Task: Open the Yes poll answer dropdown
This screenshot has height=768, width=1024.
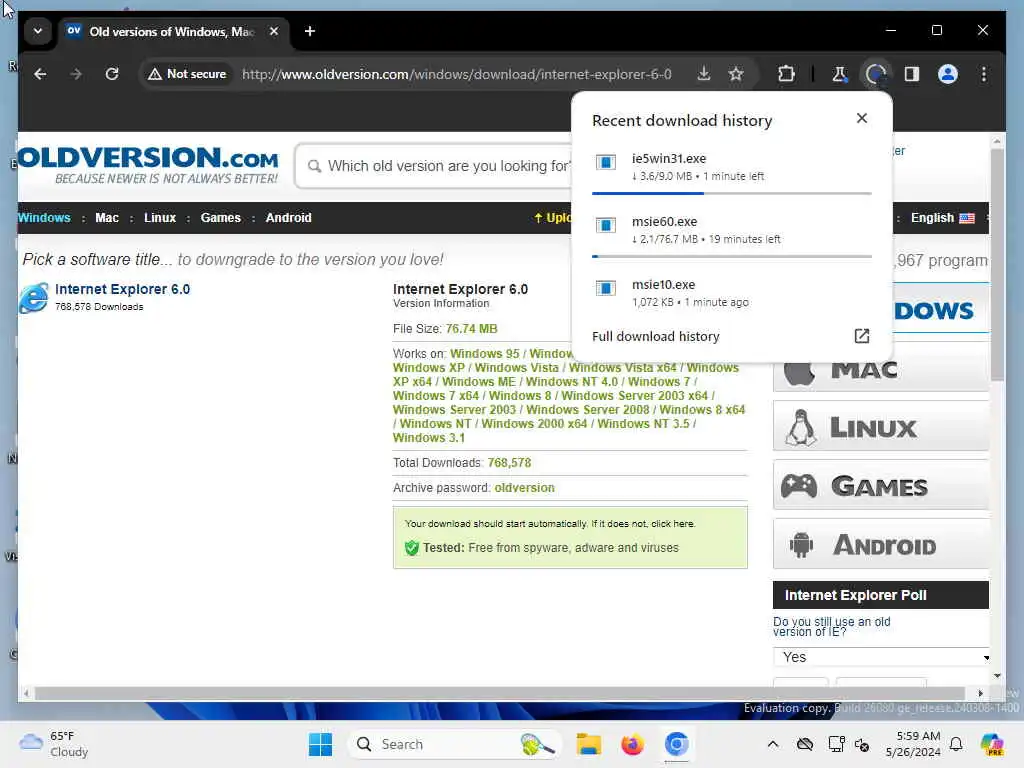Action: coord(882,657)
